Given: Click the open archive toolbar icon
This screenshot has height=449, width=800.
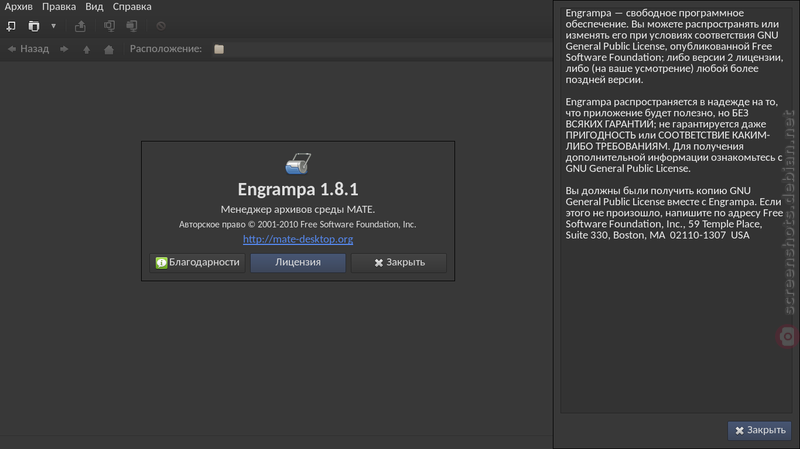Looking at the screenshot, I should click(x=34, y=26).
